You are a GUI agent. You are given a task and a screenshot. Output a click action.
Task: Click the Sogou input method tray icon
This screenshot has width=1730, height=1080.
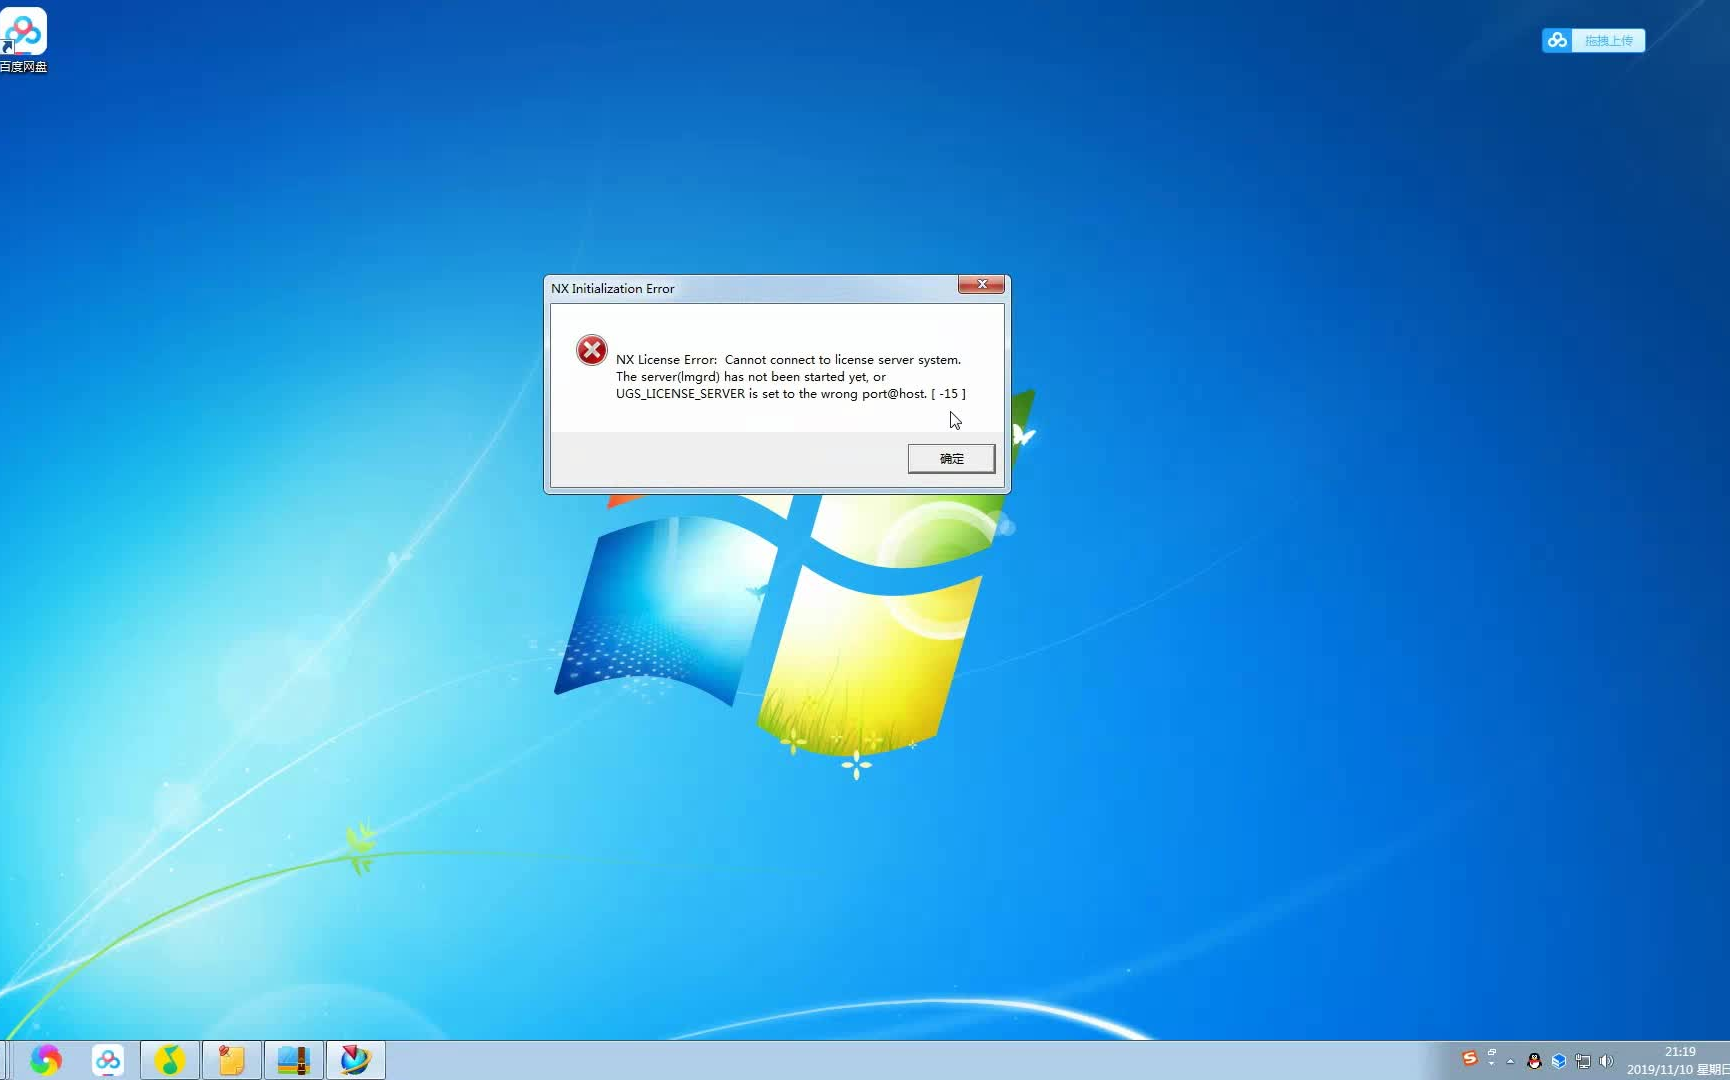[1469, 1059]
